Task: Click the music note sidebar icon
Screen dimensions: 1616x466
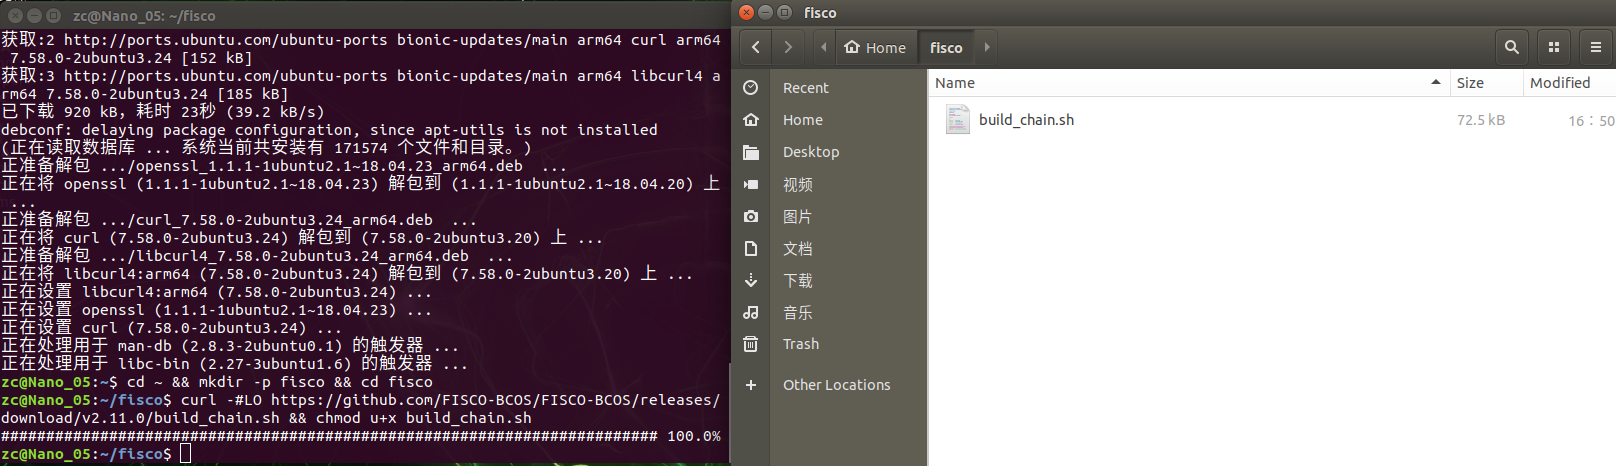Action: click(751, 312)
